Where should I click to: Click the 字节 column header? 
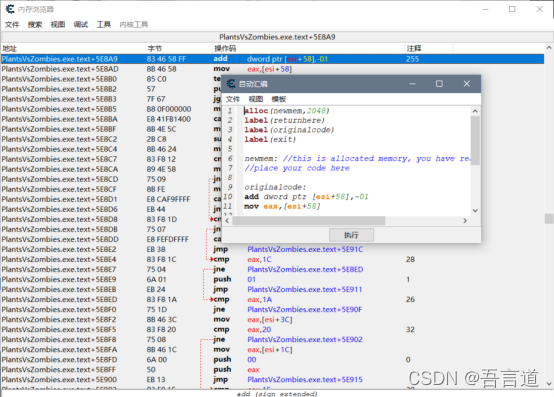click(x=179, y=48)
